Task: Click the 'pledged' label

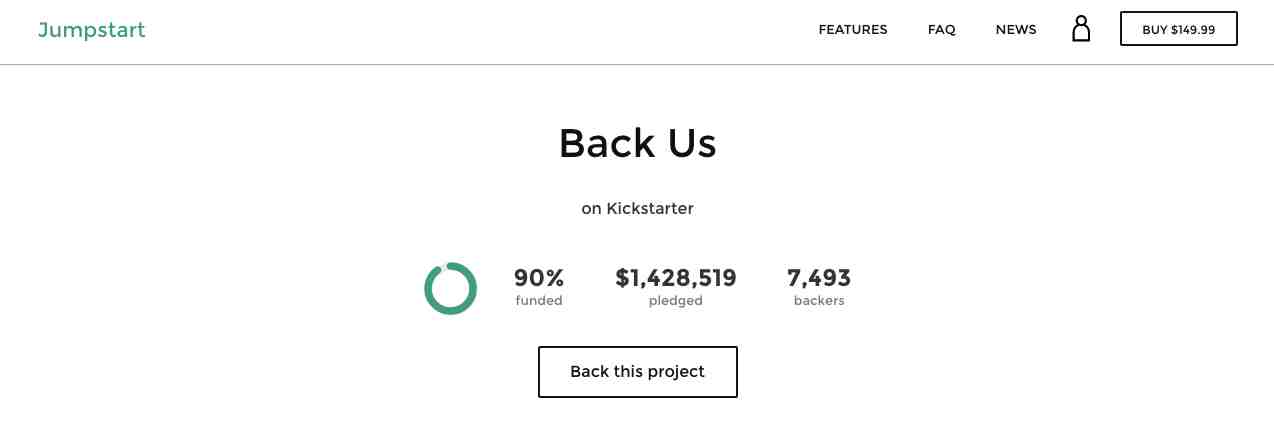Action: point(676,301)
